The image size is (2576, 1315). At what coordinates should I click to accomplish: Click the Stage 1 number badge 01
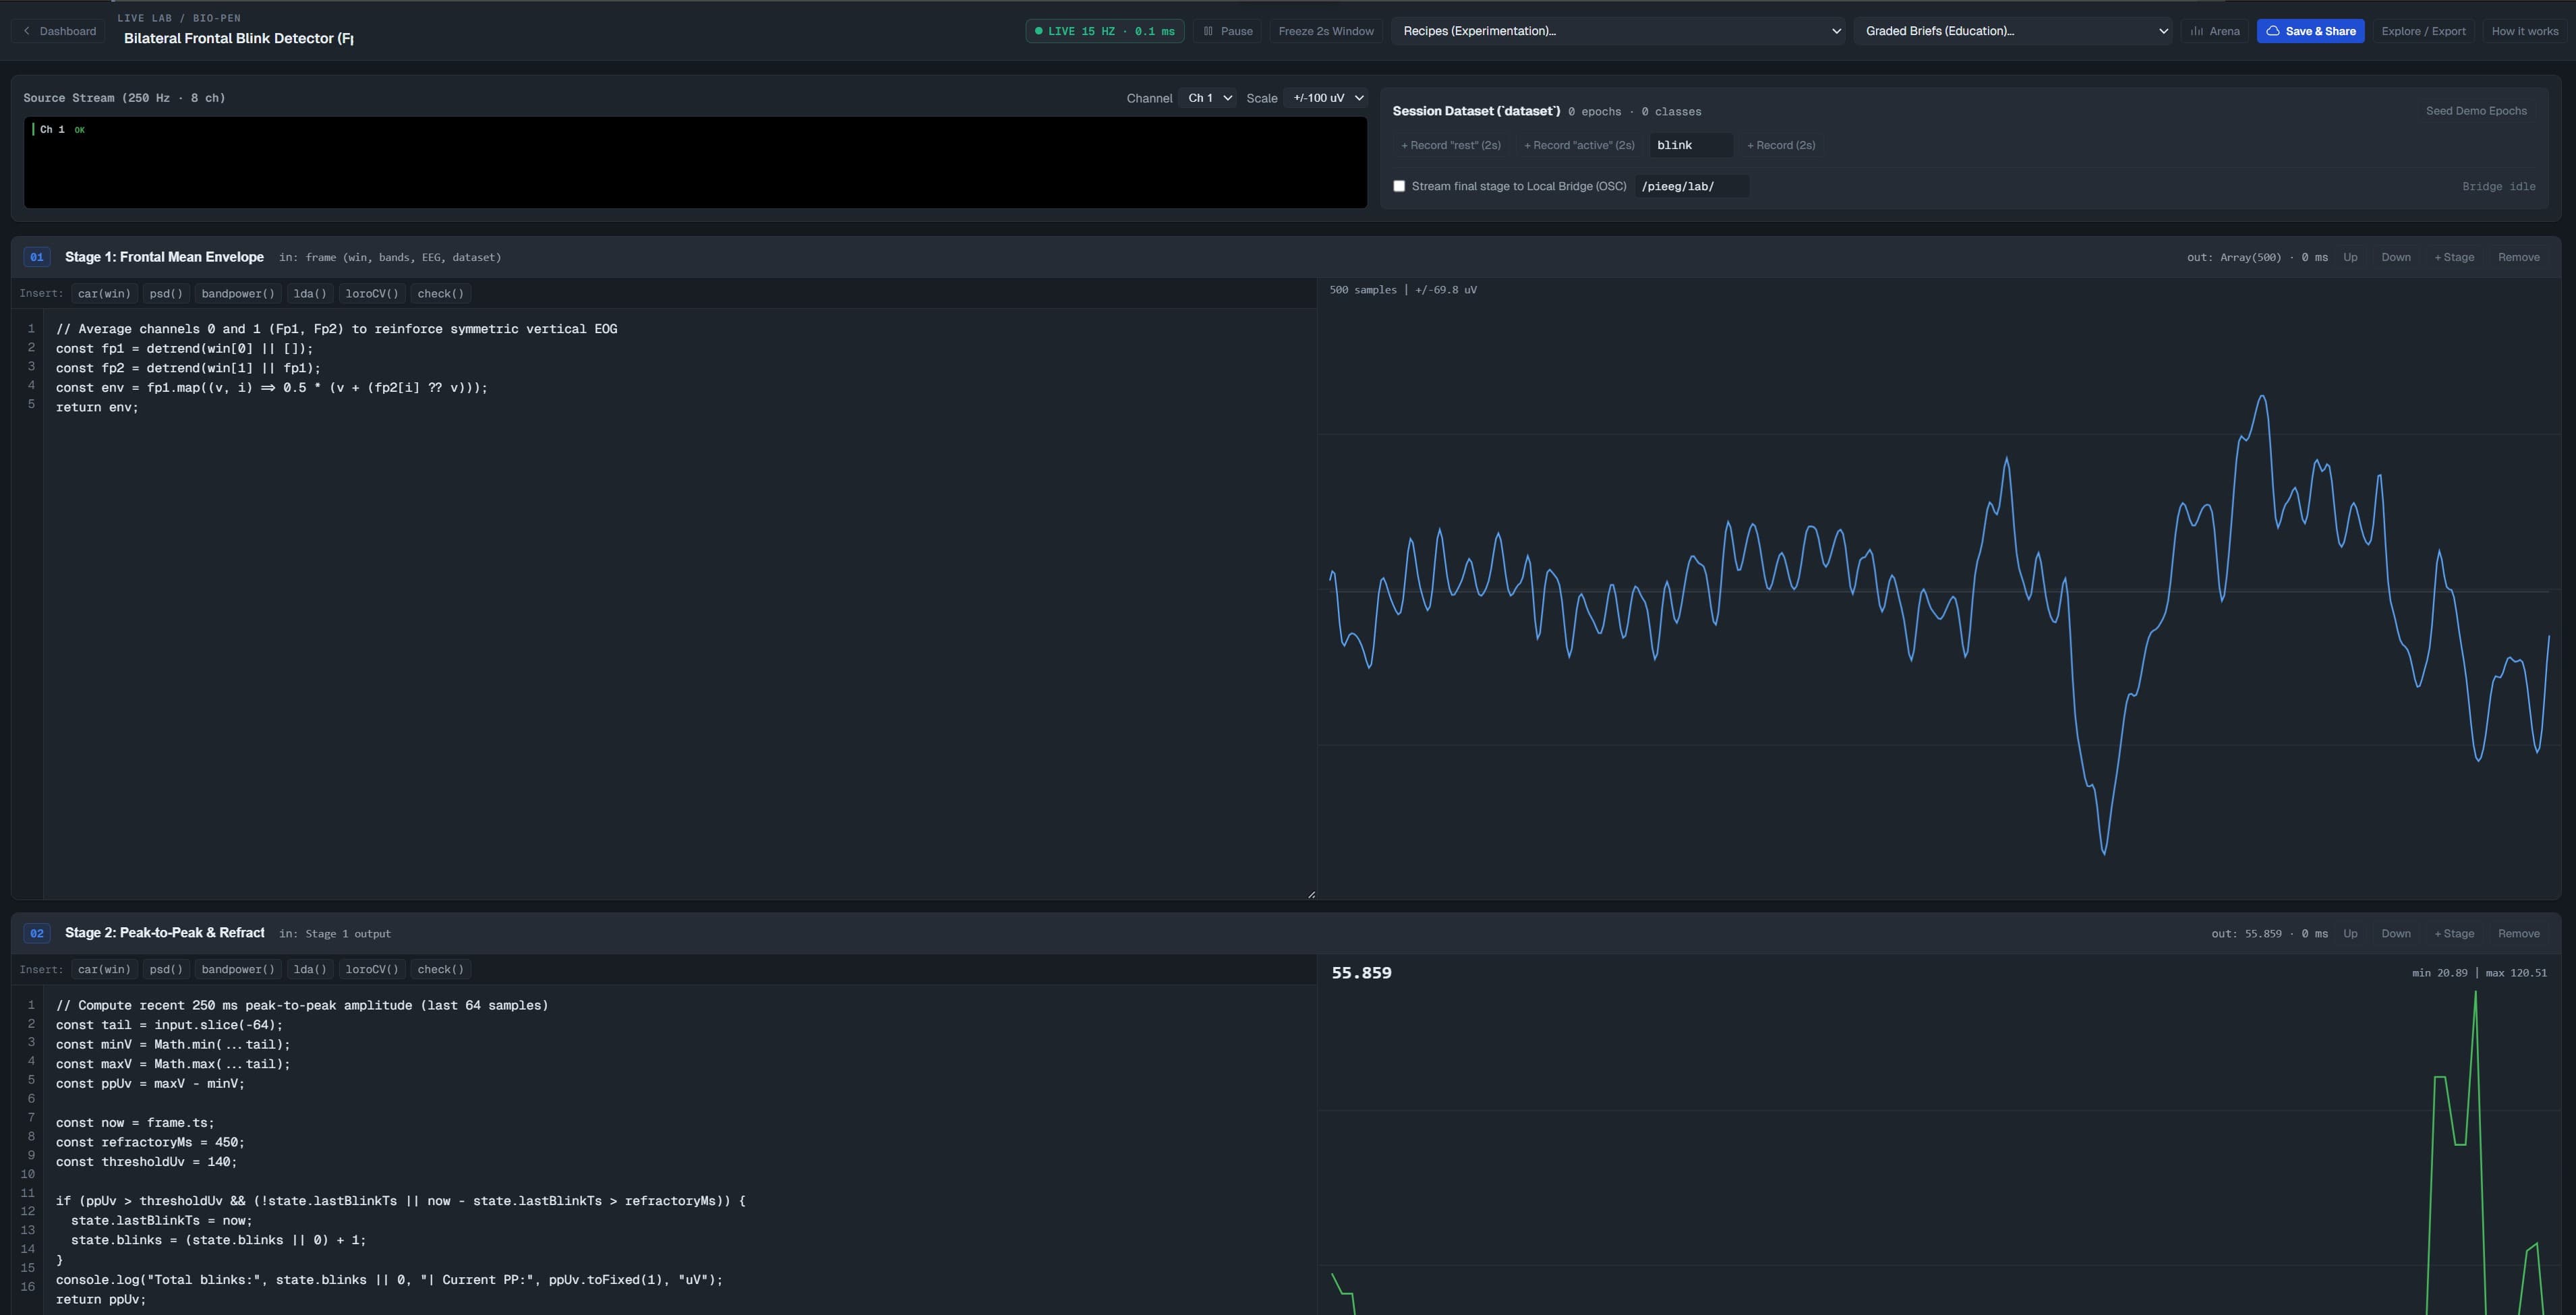click(37, 257)
